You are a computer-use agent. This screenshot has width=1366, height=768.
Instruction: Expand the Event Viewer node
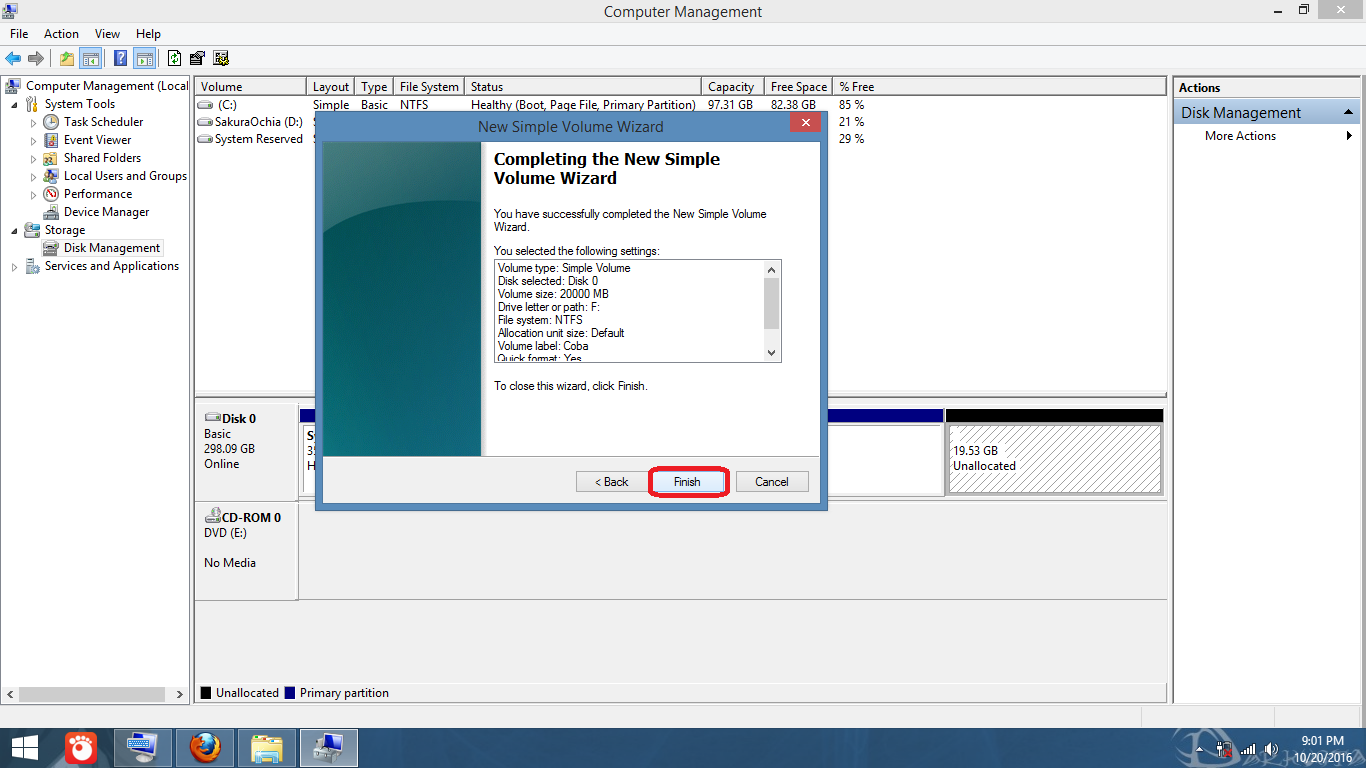pyautogui.click(x=33, y=140)
